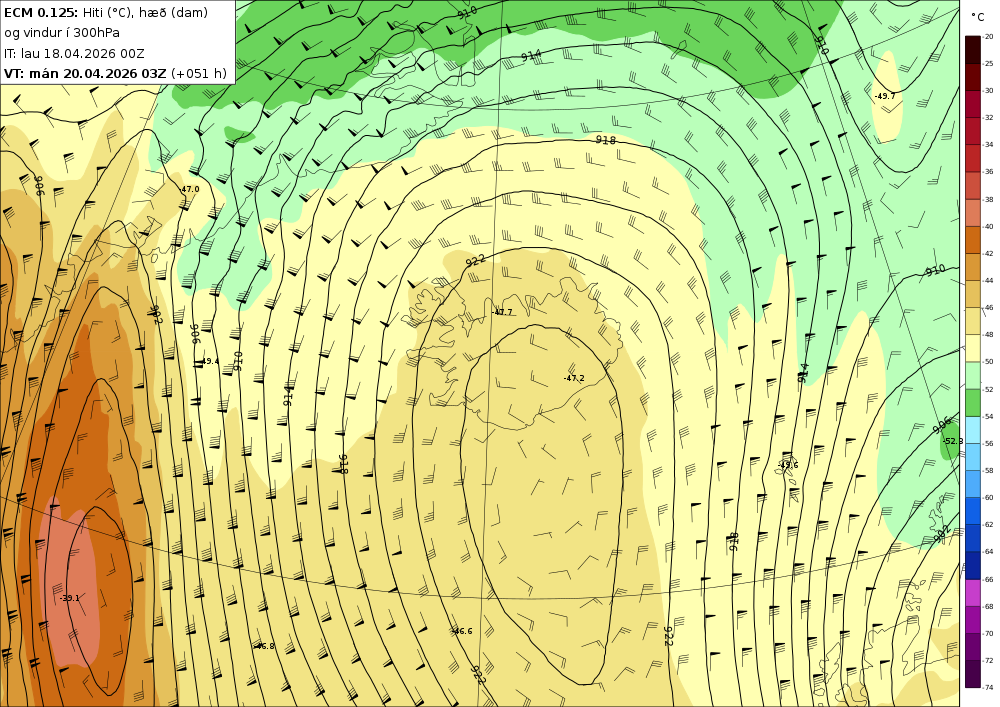The image size is (1000, 707).
Task: Click the -52.3 temperature value on the map
Action: pyautogui.click(x=953, y=441)
